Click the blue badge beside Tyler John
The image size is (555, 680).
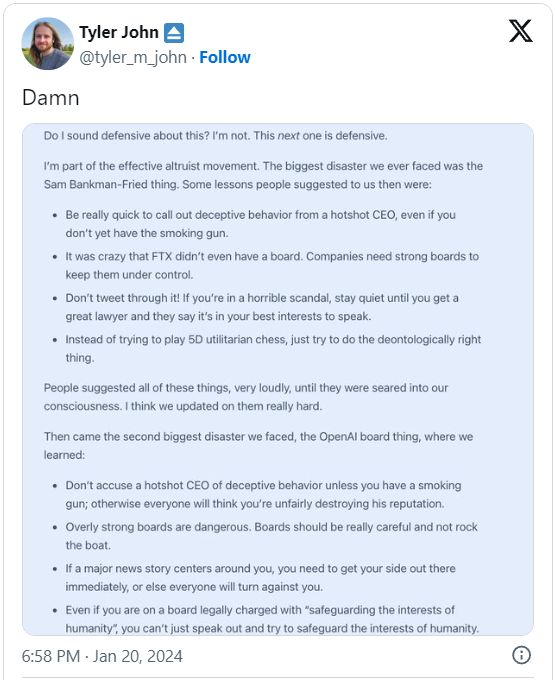[174, 33]
